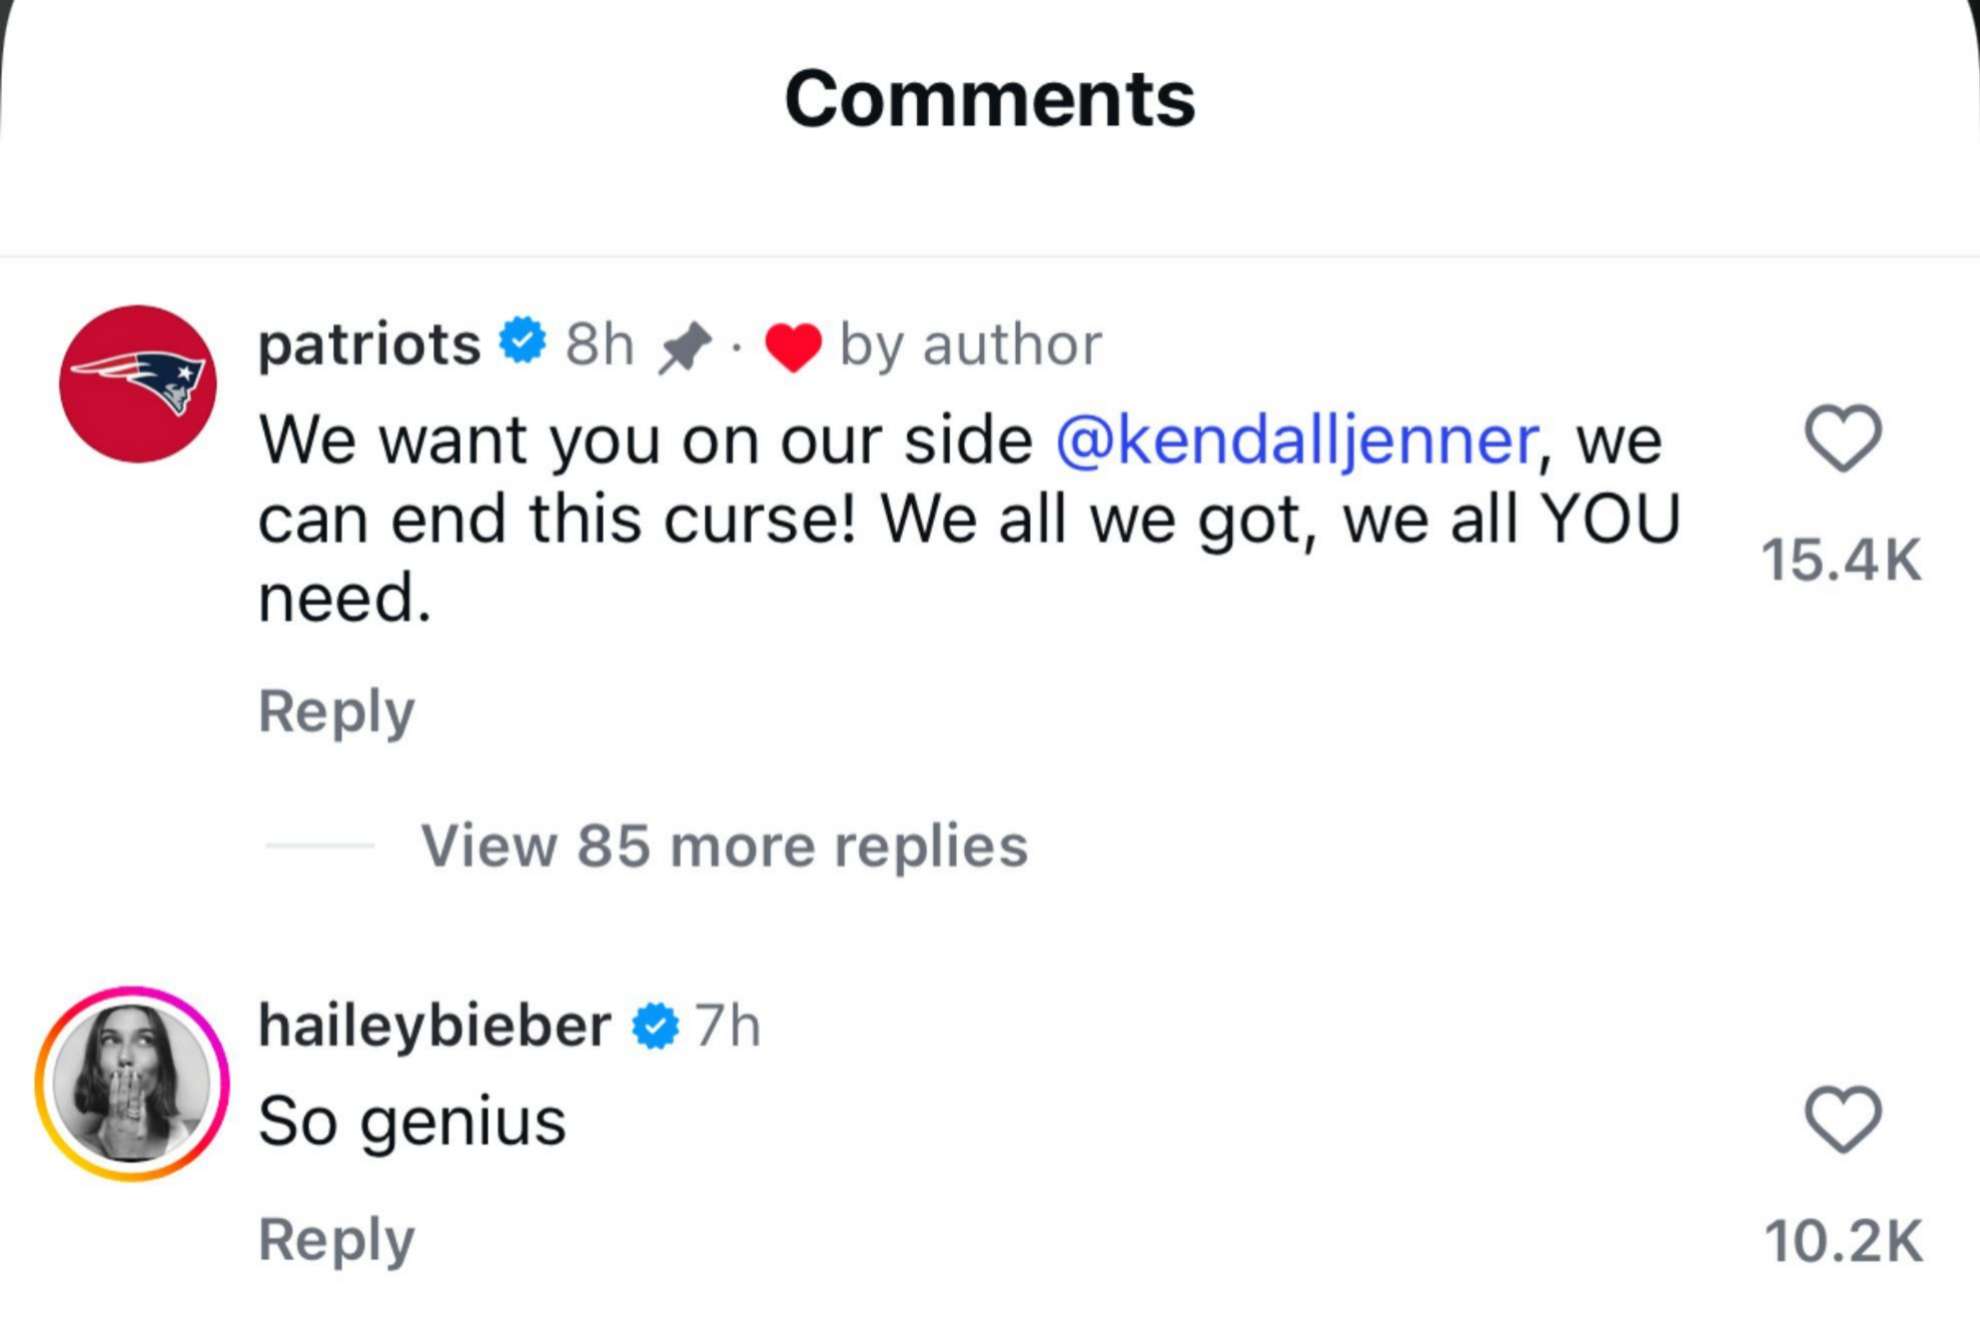The image size is (1980, 1320).
Task: Open the patriots username menu
Action: 367,342
